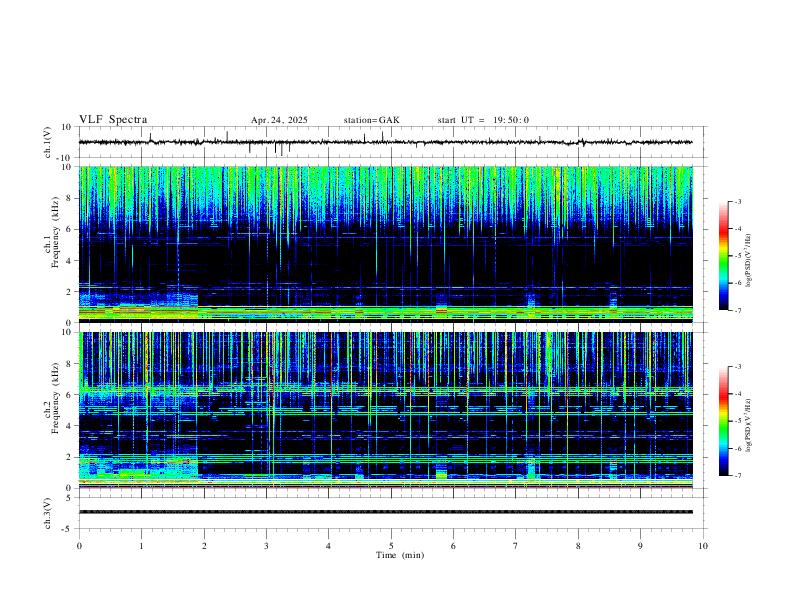Click the ch.2 spectrogram color scale bar
The image size is (792, 612).
(x=723, y=421)
